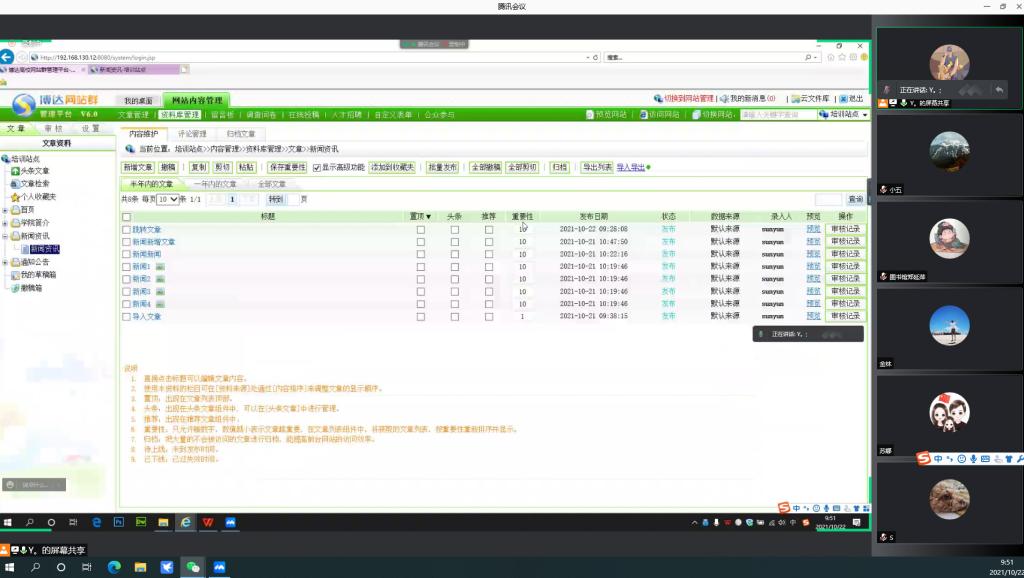Click the 导入导出 link
This screenshot has height=578, width=1024.
tap(630, 168)
